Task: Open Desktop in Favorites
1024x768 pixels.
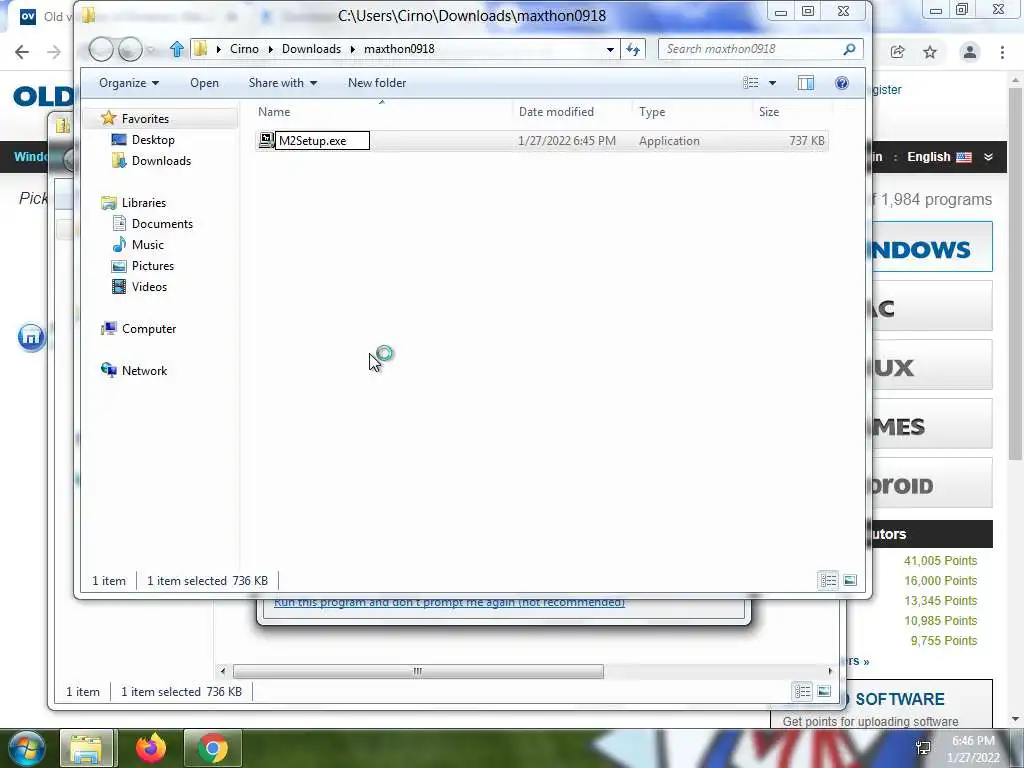Action: point(153,140)
